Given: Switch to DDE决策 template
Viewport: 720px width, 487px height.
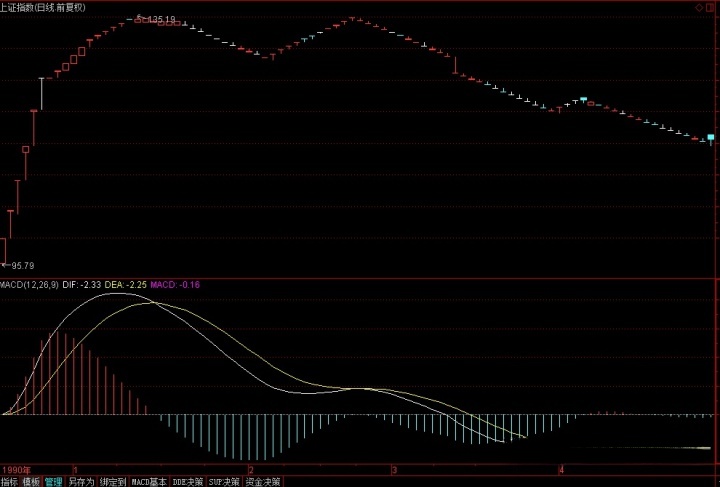Looking at the screenshot, I should point(188,482).
